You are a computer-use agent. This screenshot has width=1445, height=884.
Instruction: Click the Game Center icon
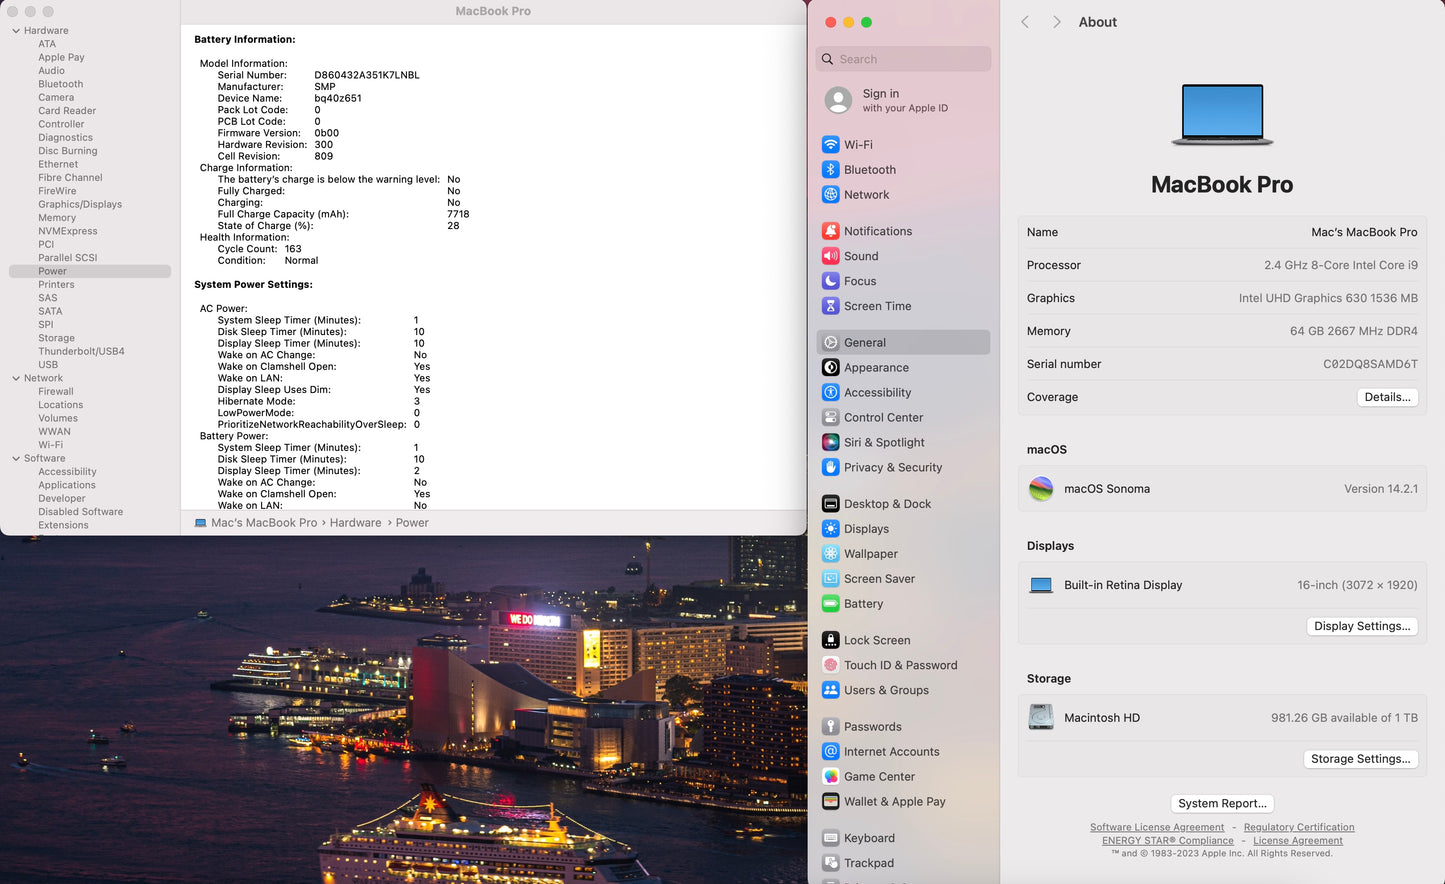(x=830, y=777)
